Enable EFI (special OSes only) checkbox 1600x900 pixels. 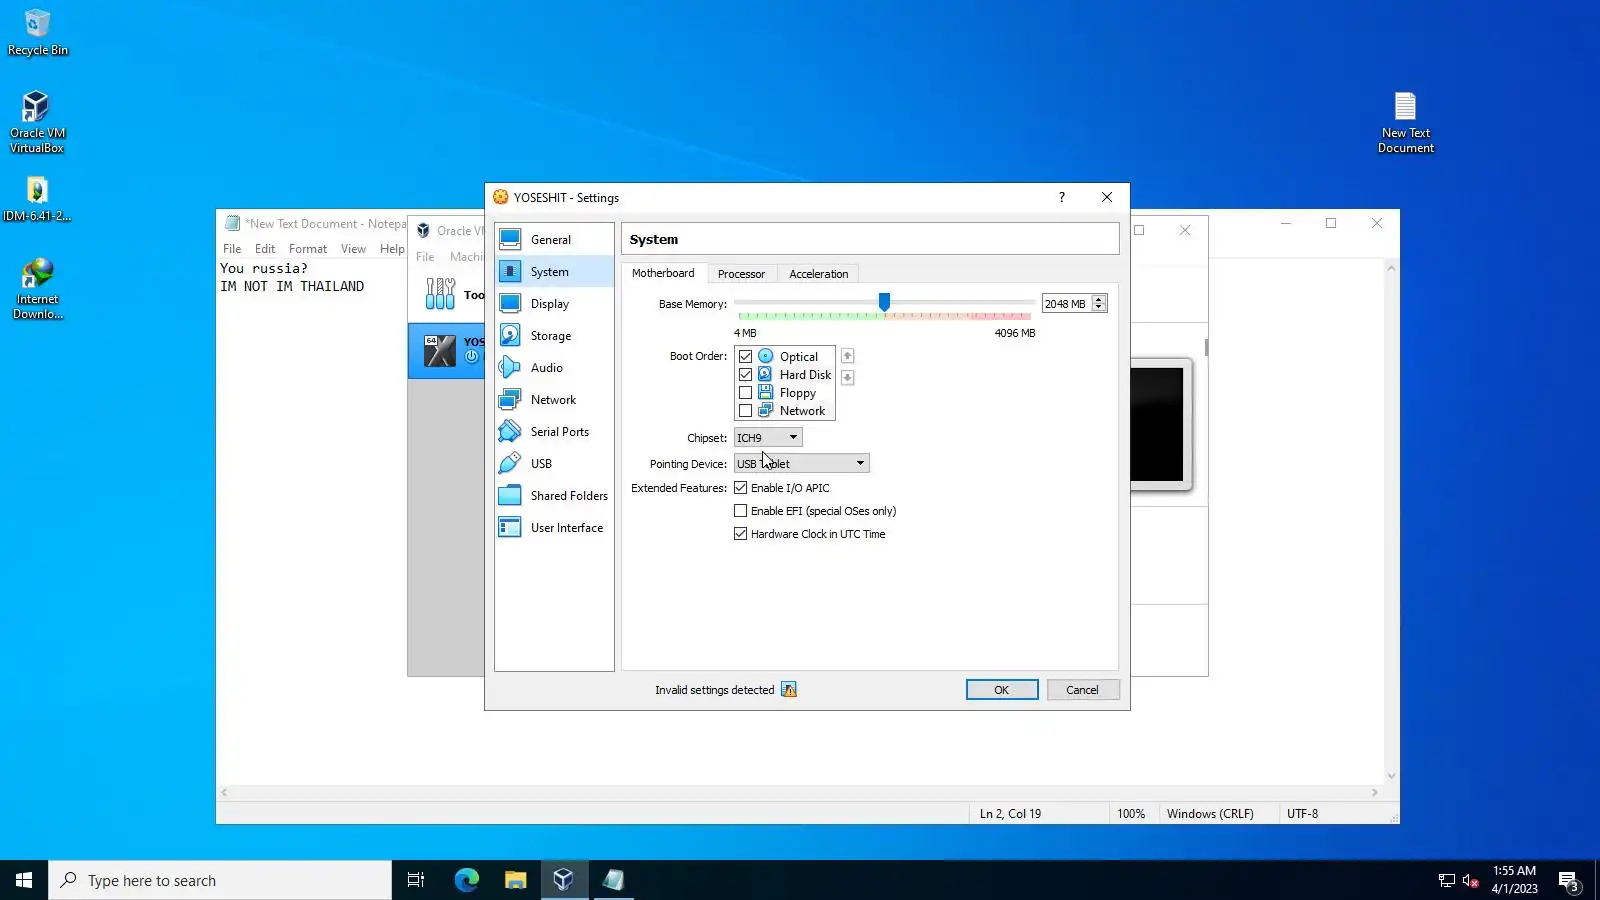tap(740, 511)
